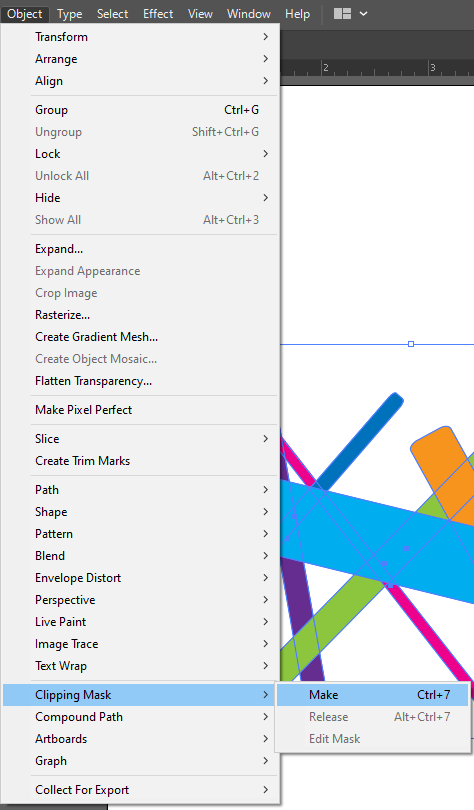Open the Effect menu
Image resolution: width=474 pixels, height=810 pixels.
click(x=158, y=14)
